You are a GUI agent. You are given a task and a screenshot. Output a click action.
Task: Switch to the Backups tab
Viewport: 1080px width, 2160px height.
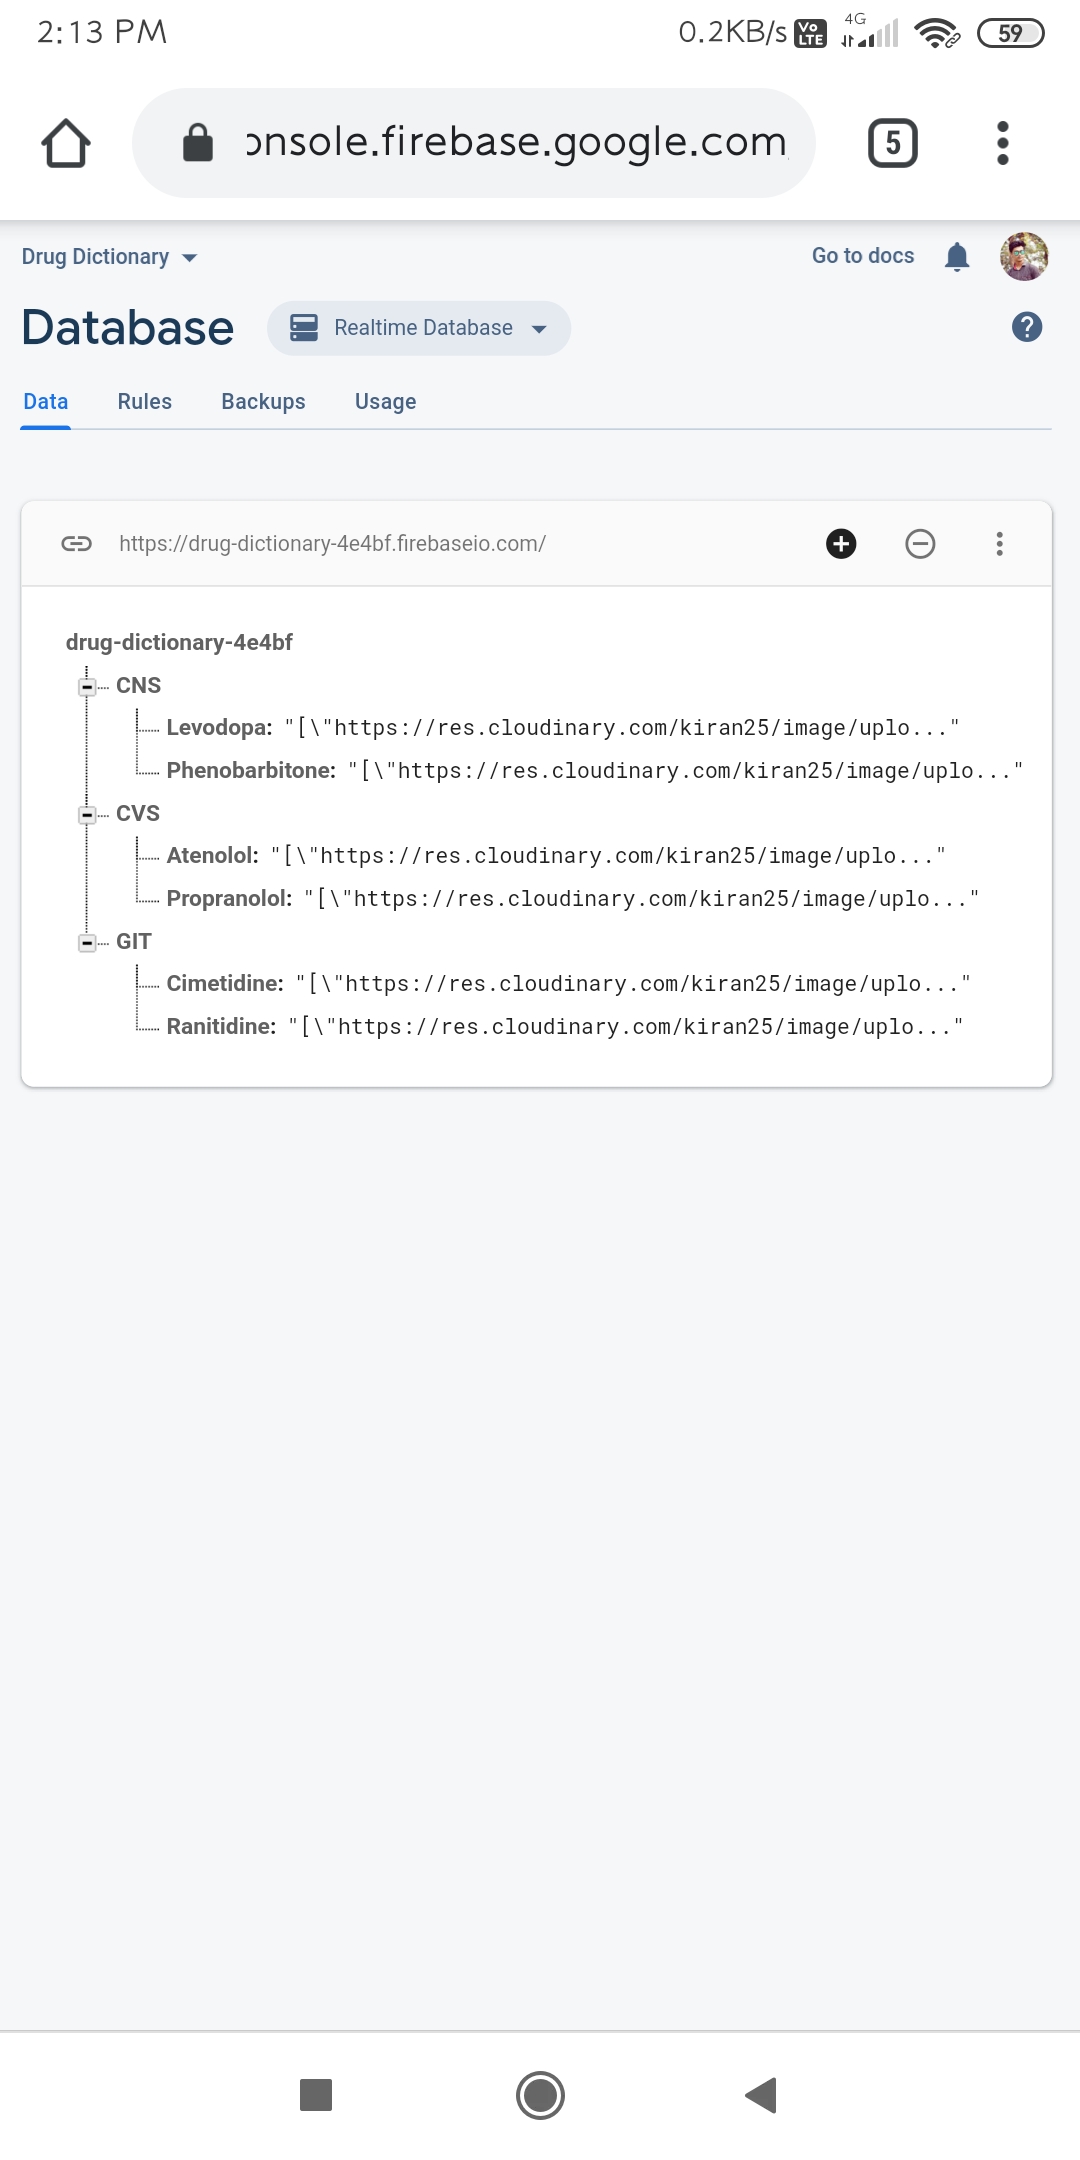[263, 401]
